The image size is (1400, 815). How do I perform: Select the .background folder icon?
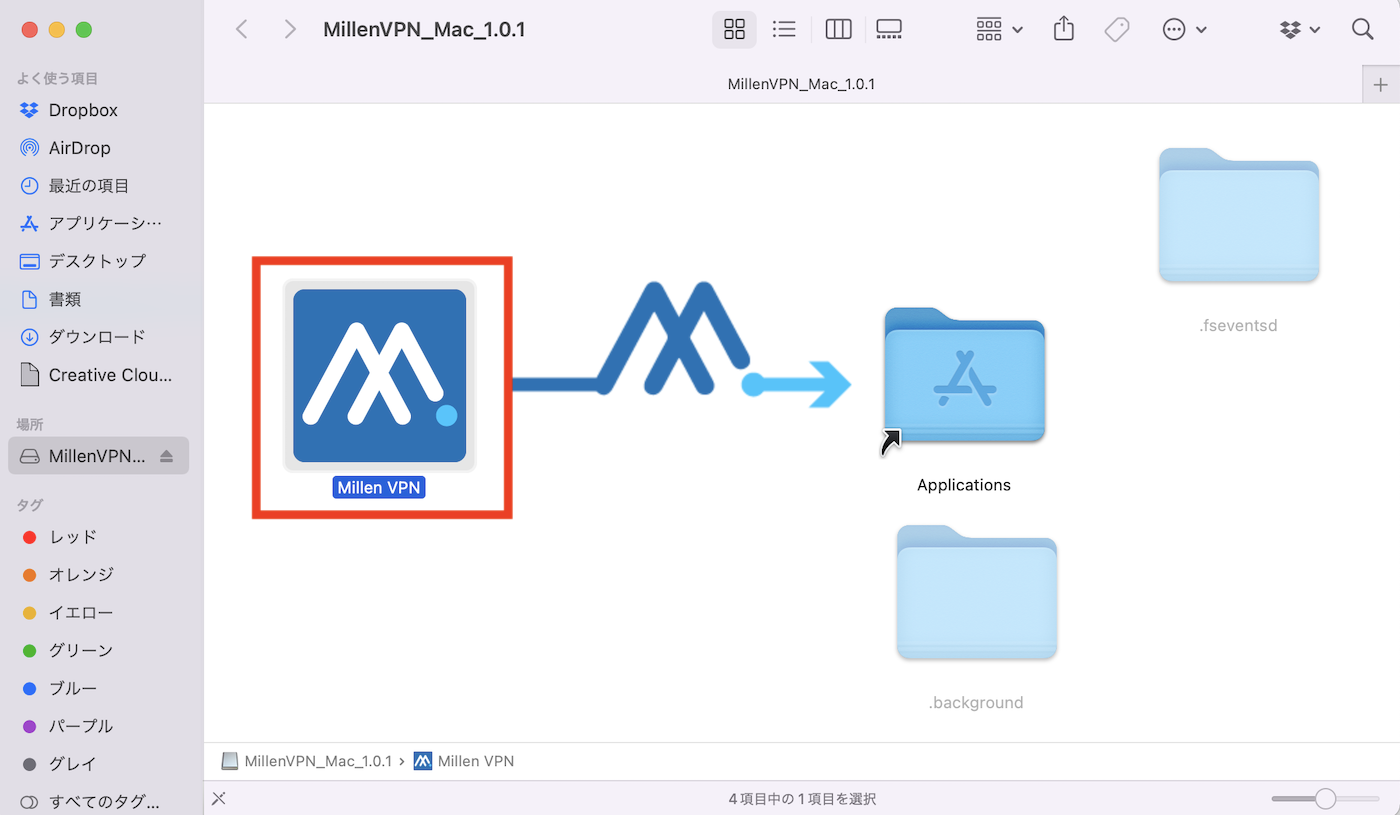click(976, 593)
